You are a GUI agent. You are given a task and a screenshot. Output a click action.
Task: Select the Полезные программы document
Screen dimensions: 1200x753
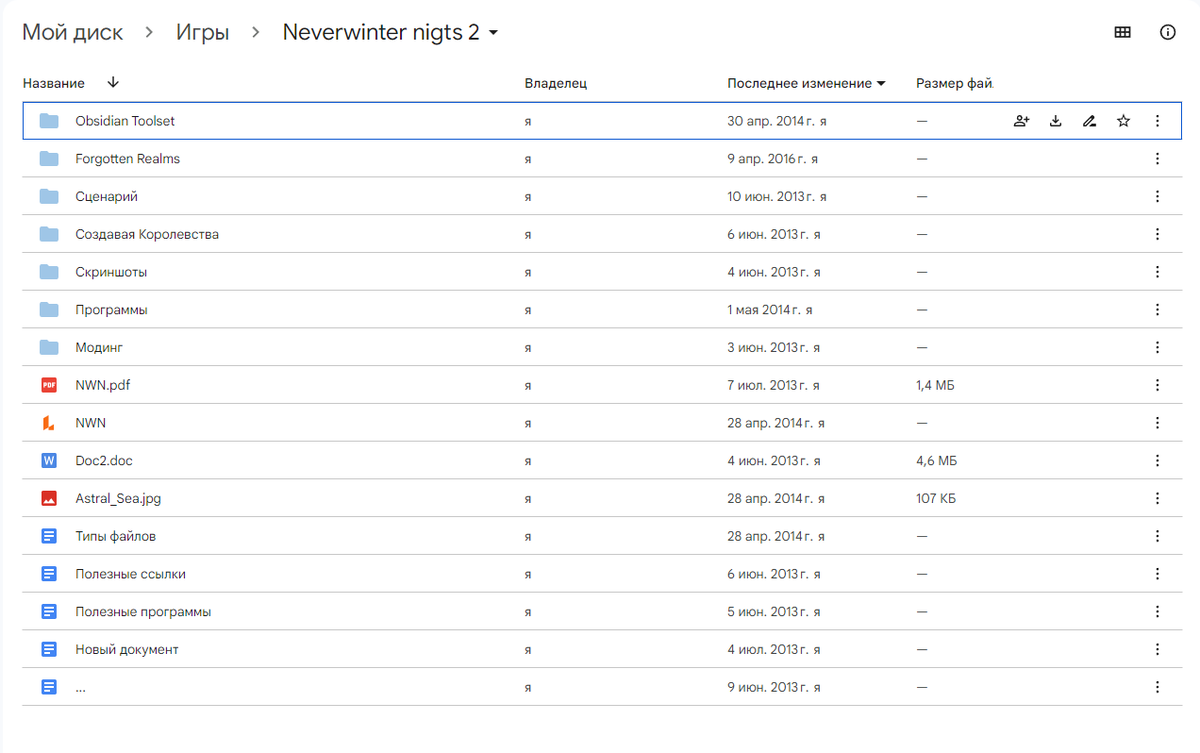[x=143, y=611]
